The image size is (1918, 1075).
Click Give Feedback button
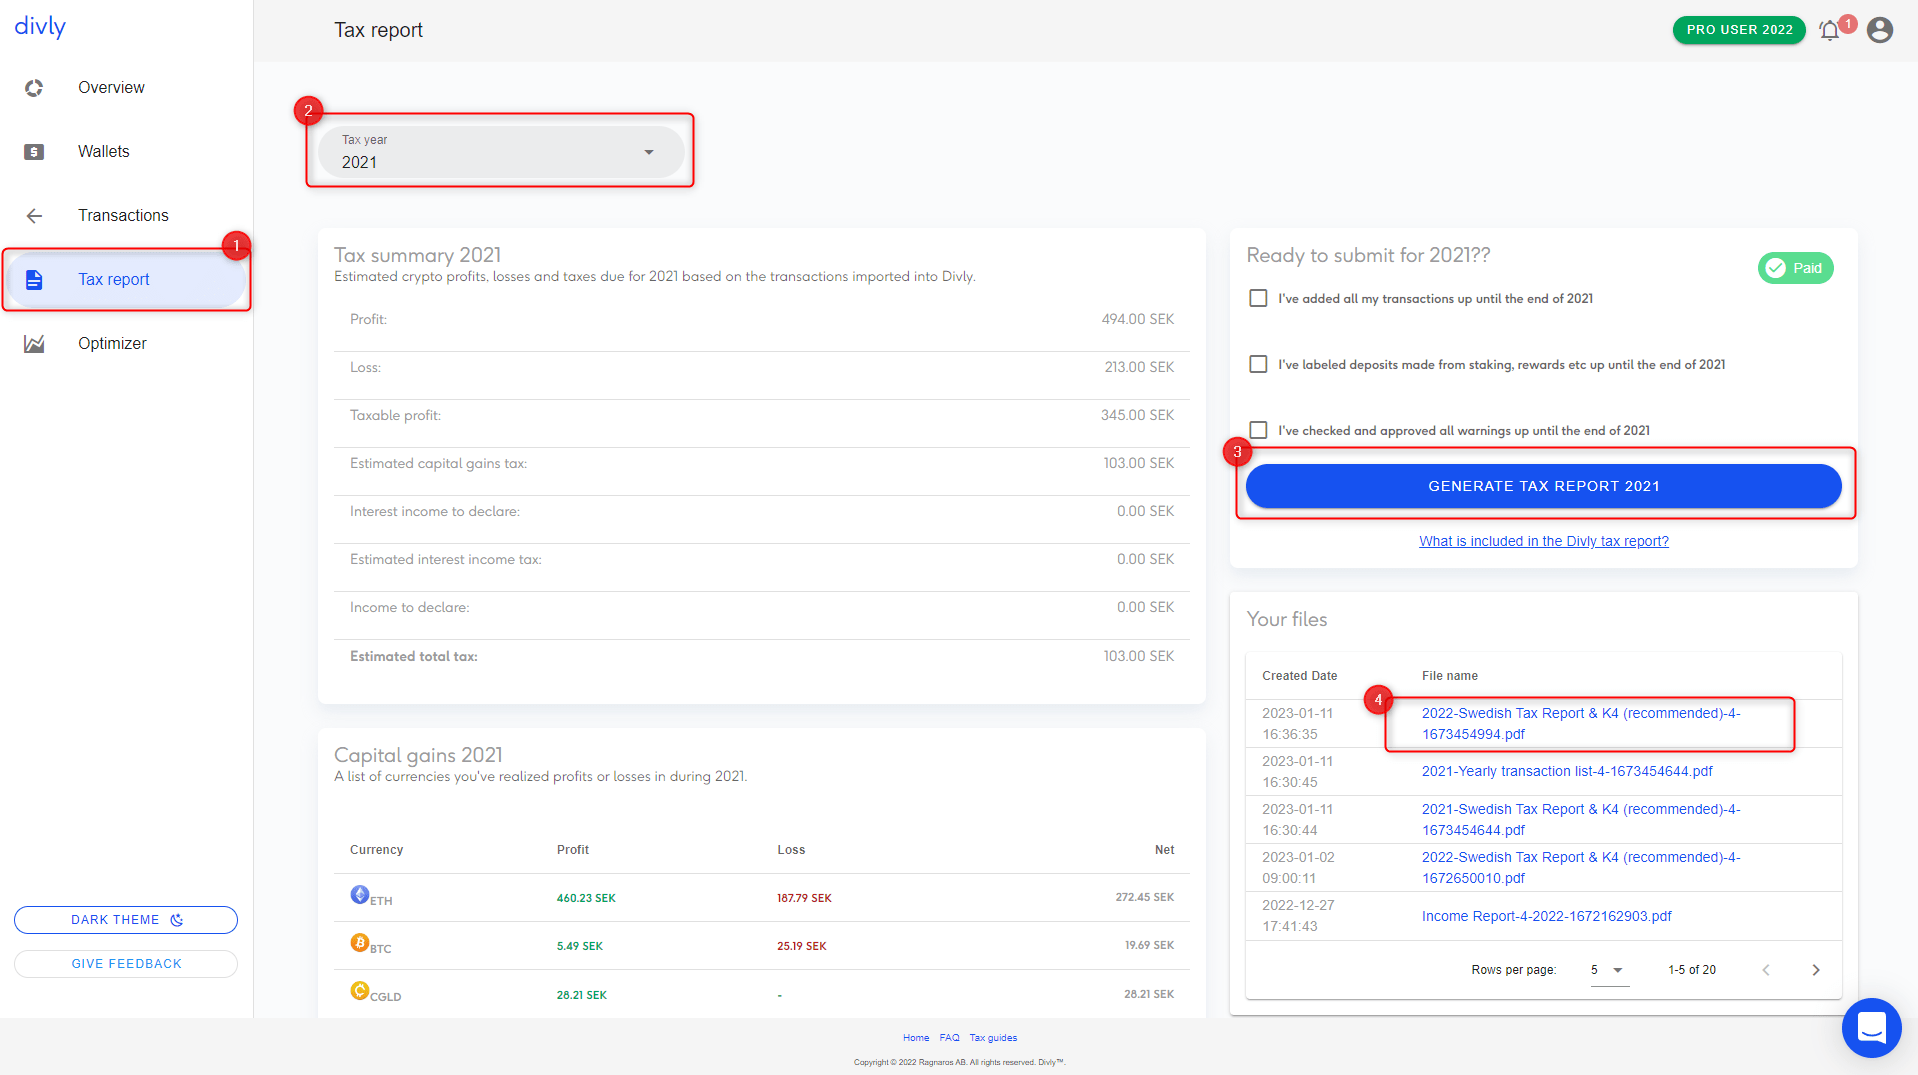click(126, 964)
